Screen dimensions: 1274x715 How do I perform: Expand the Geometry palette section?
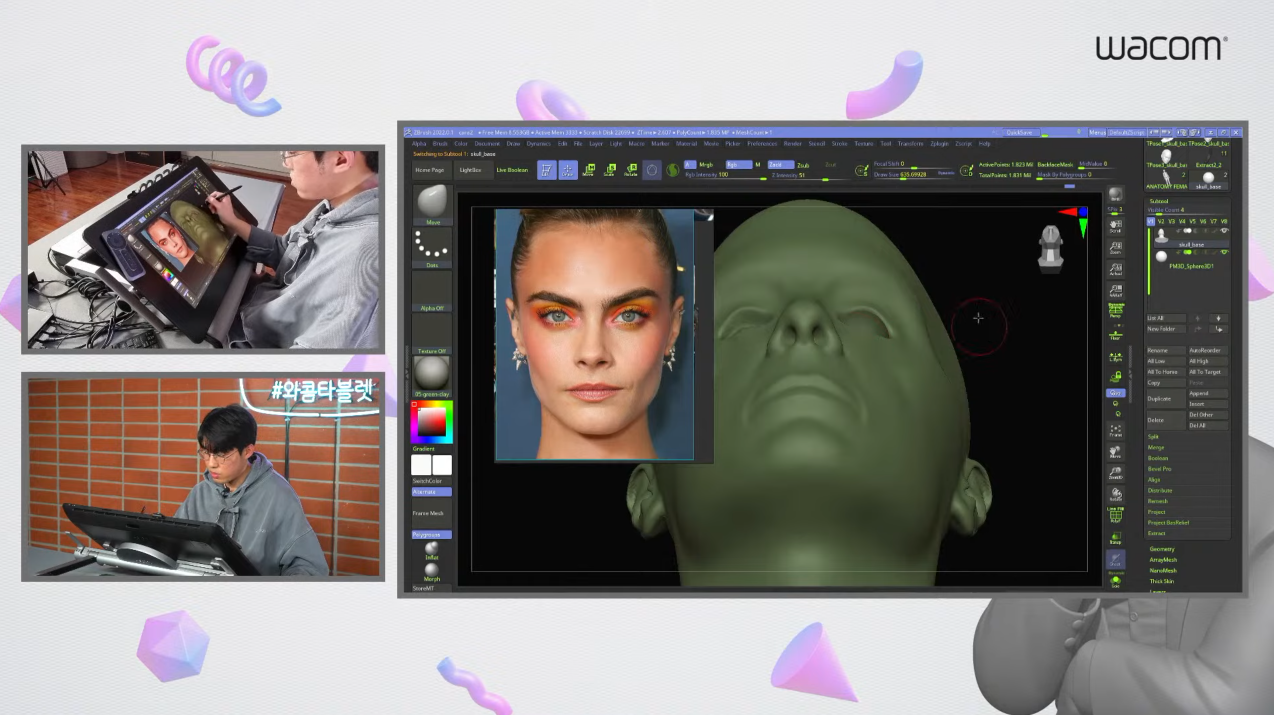pyautogui.click(x=1162, y=549)
